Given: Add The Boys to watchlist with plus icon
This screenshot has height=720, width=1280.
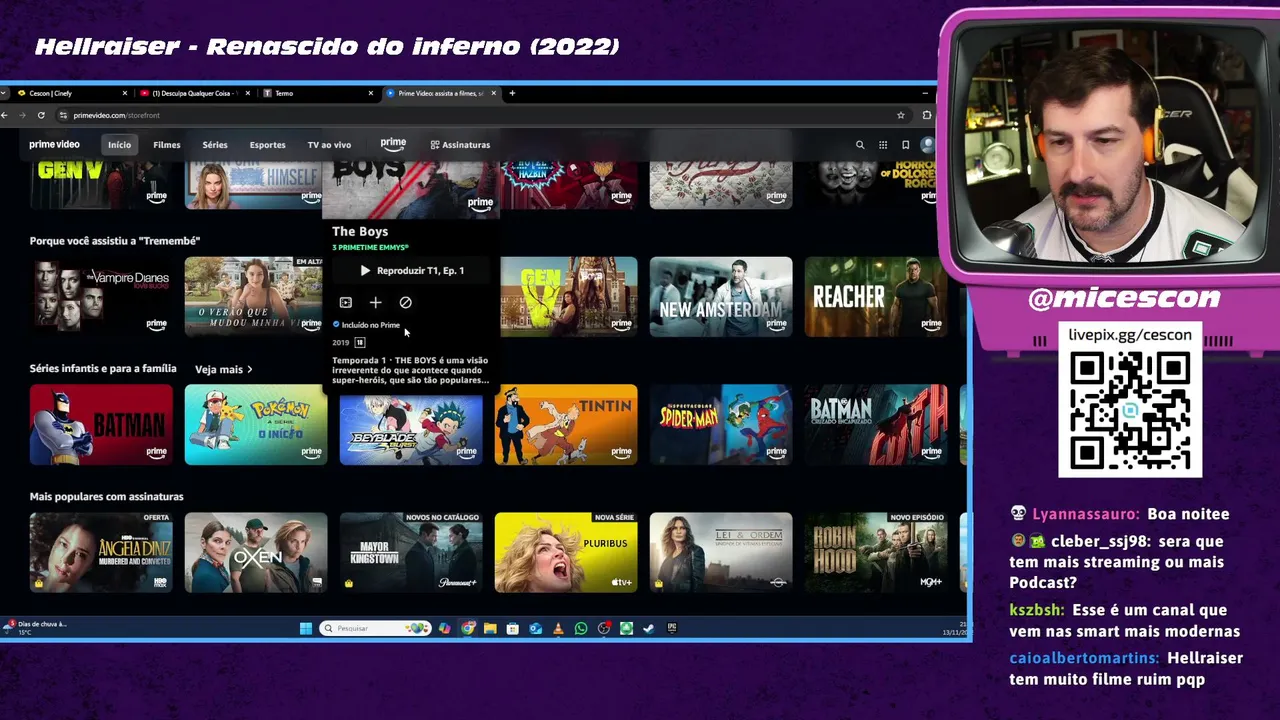Looking at the screenshot, I should [x=375, y=302].
